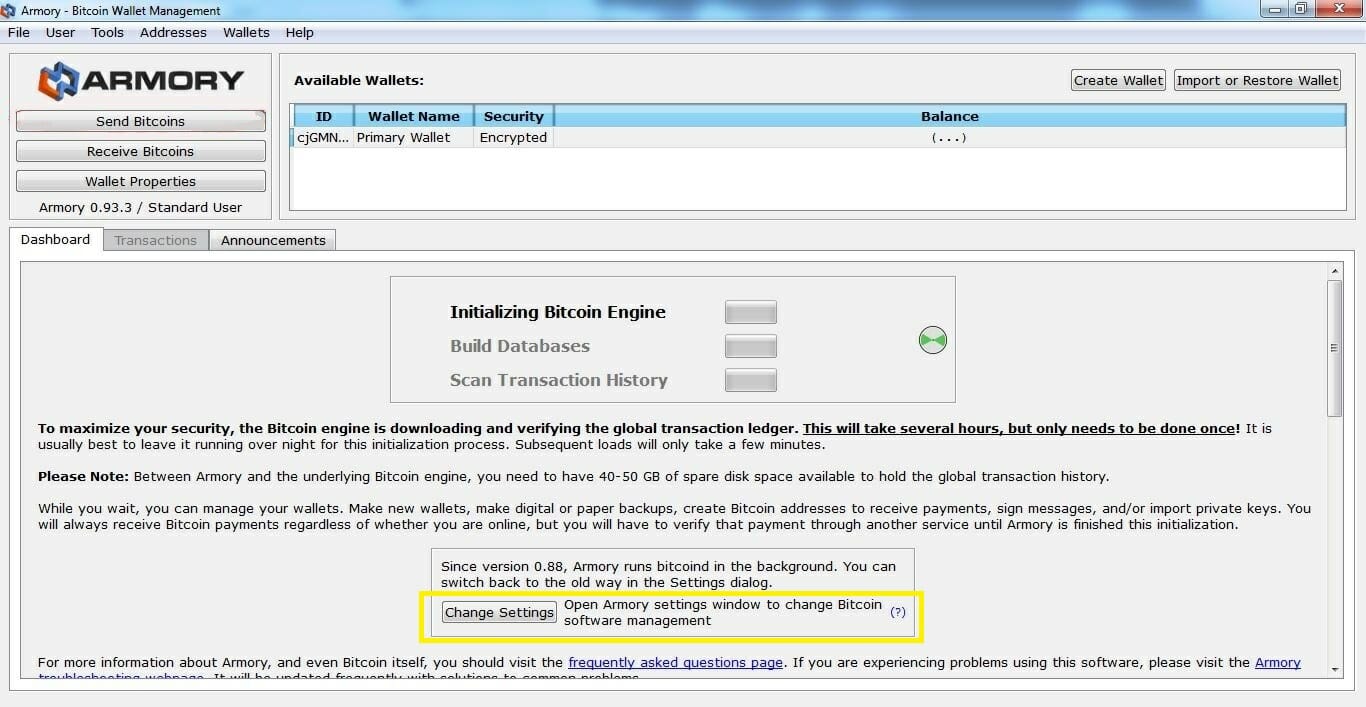Click the Scan Transaction History progress bar
The width and height of the screenshot is (1366, 707).
coord(751,380)
